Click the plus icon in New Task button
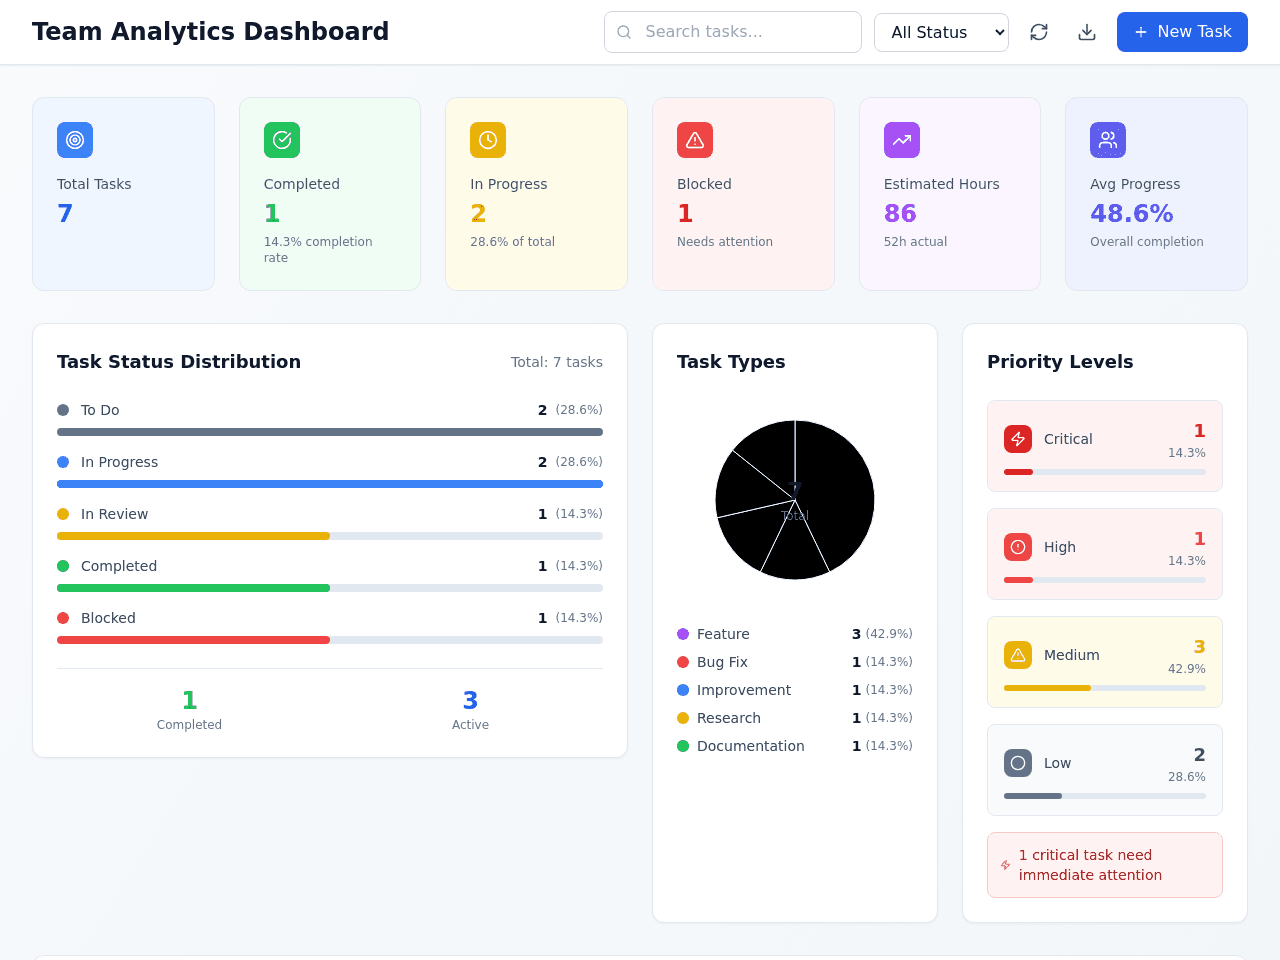This screenshot has height=960, width=1280. point(1141,32)
